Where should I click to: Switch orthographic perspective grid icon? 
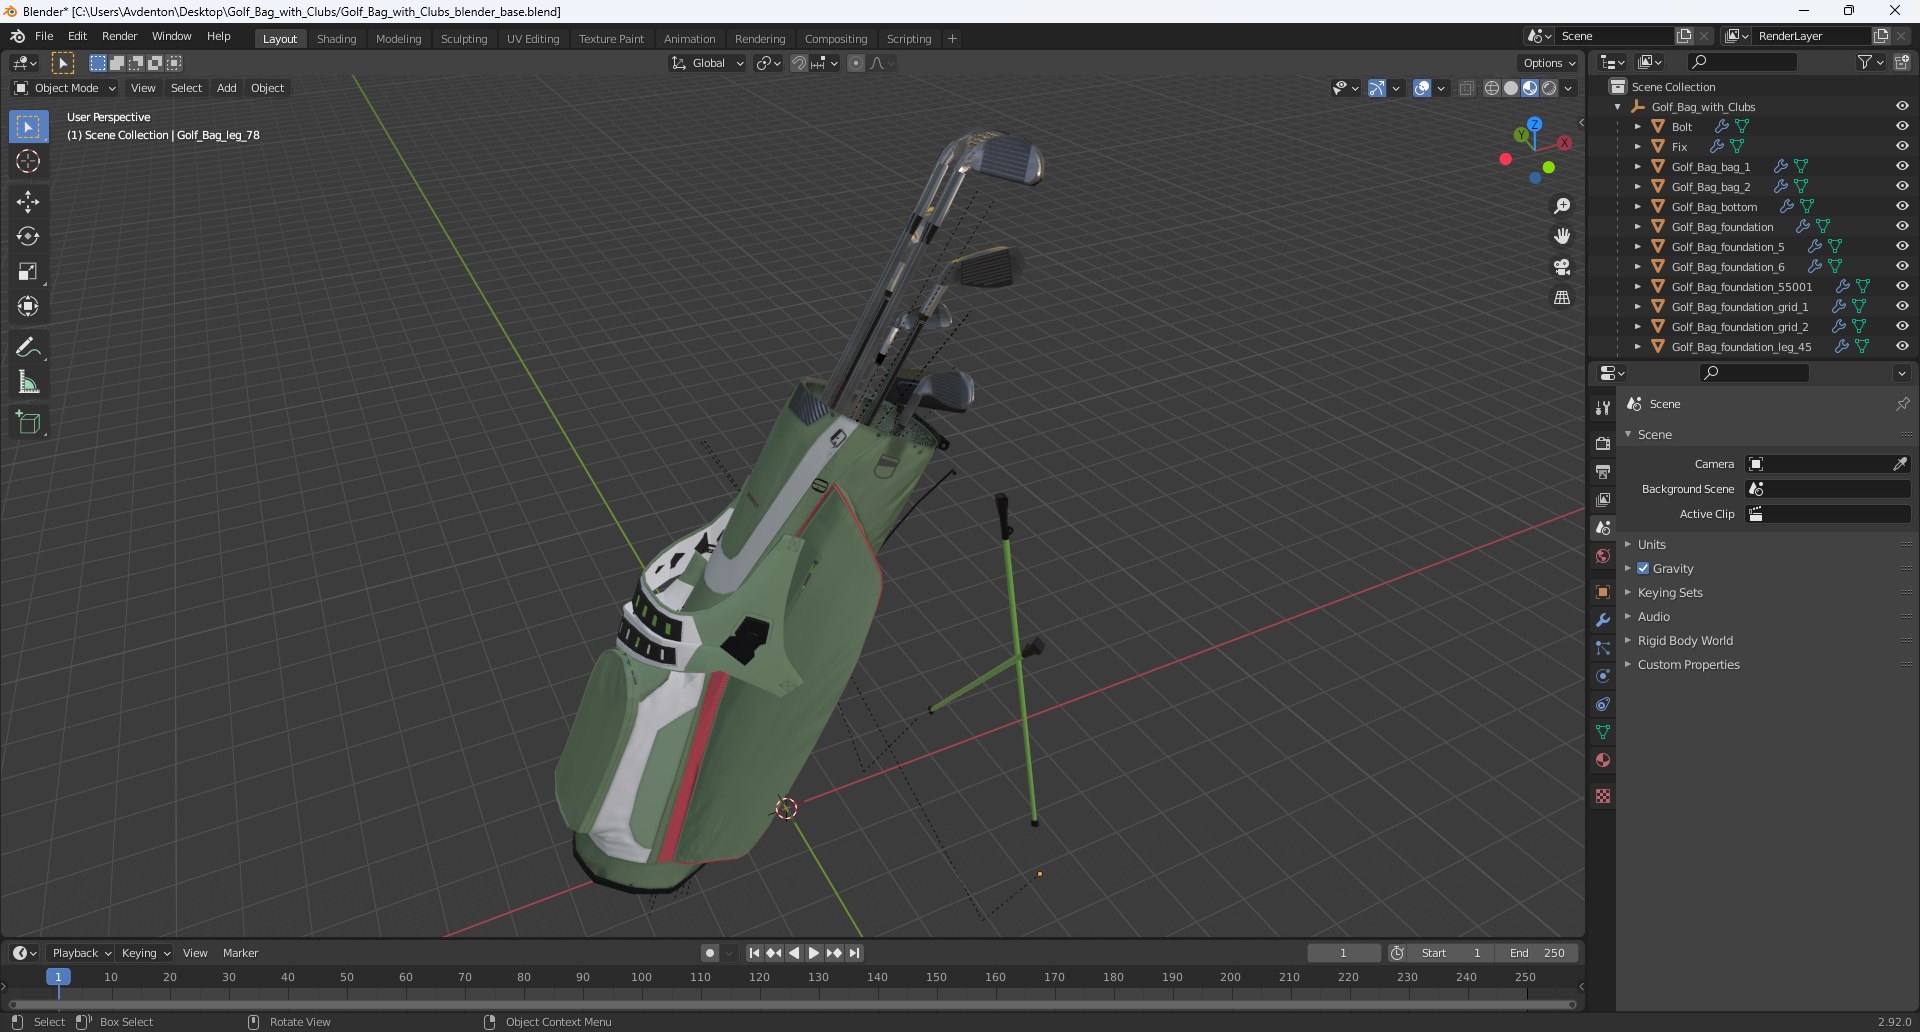pos(1562,298)
